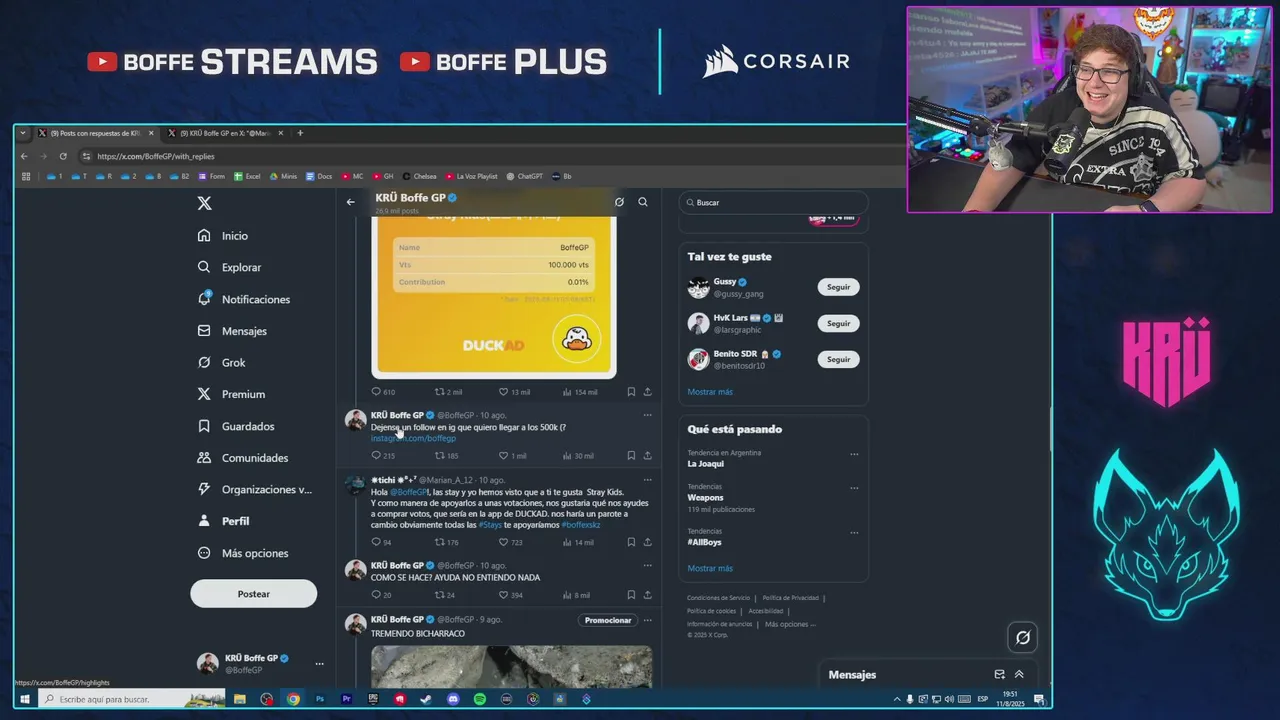Open options for the La Joaqui trend
This screenshot has height=720, width=1280.
[854, 454]
